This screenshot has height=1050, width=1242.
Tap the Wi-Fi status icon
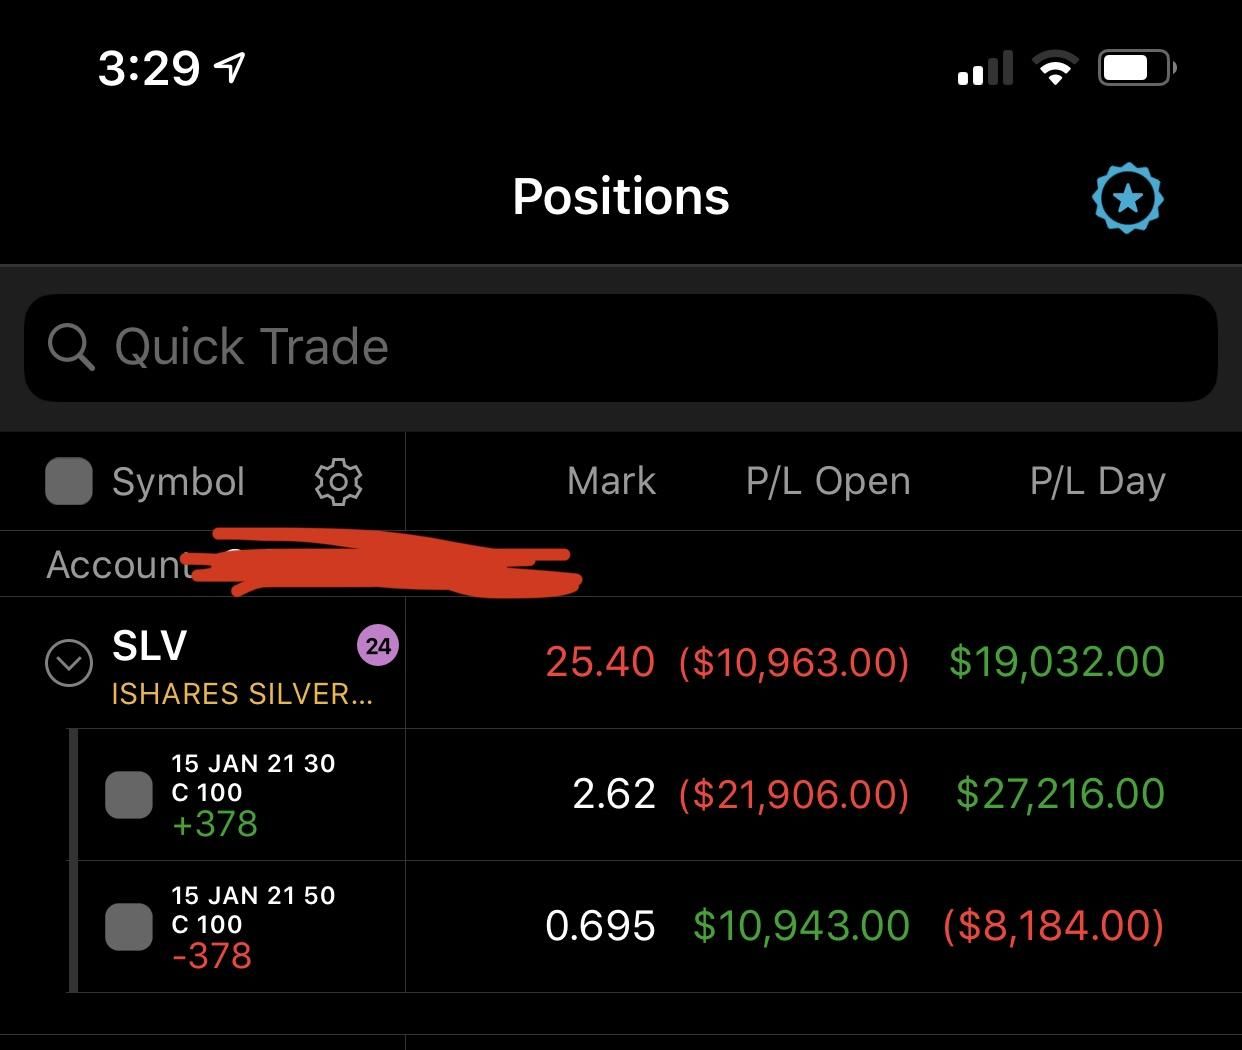(1054, 68)
